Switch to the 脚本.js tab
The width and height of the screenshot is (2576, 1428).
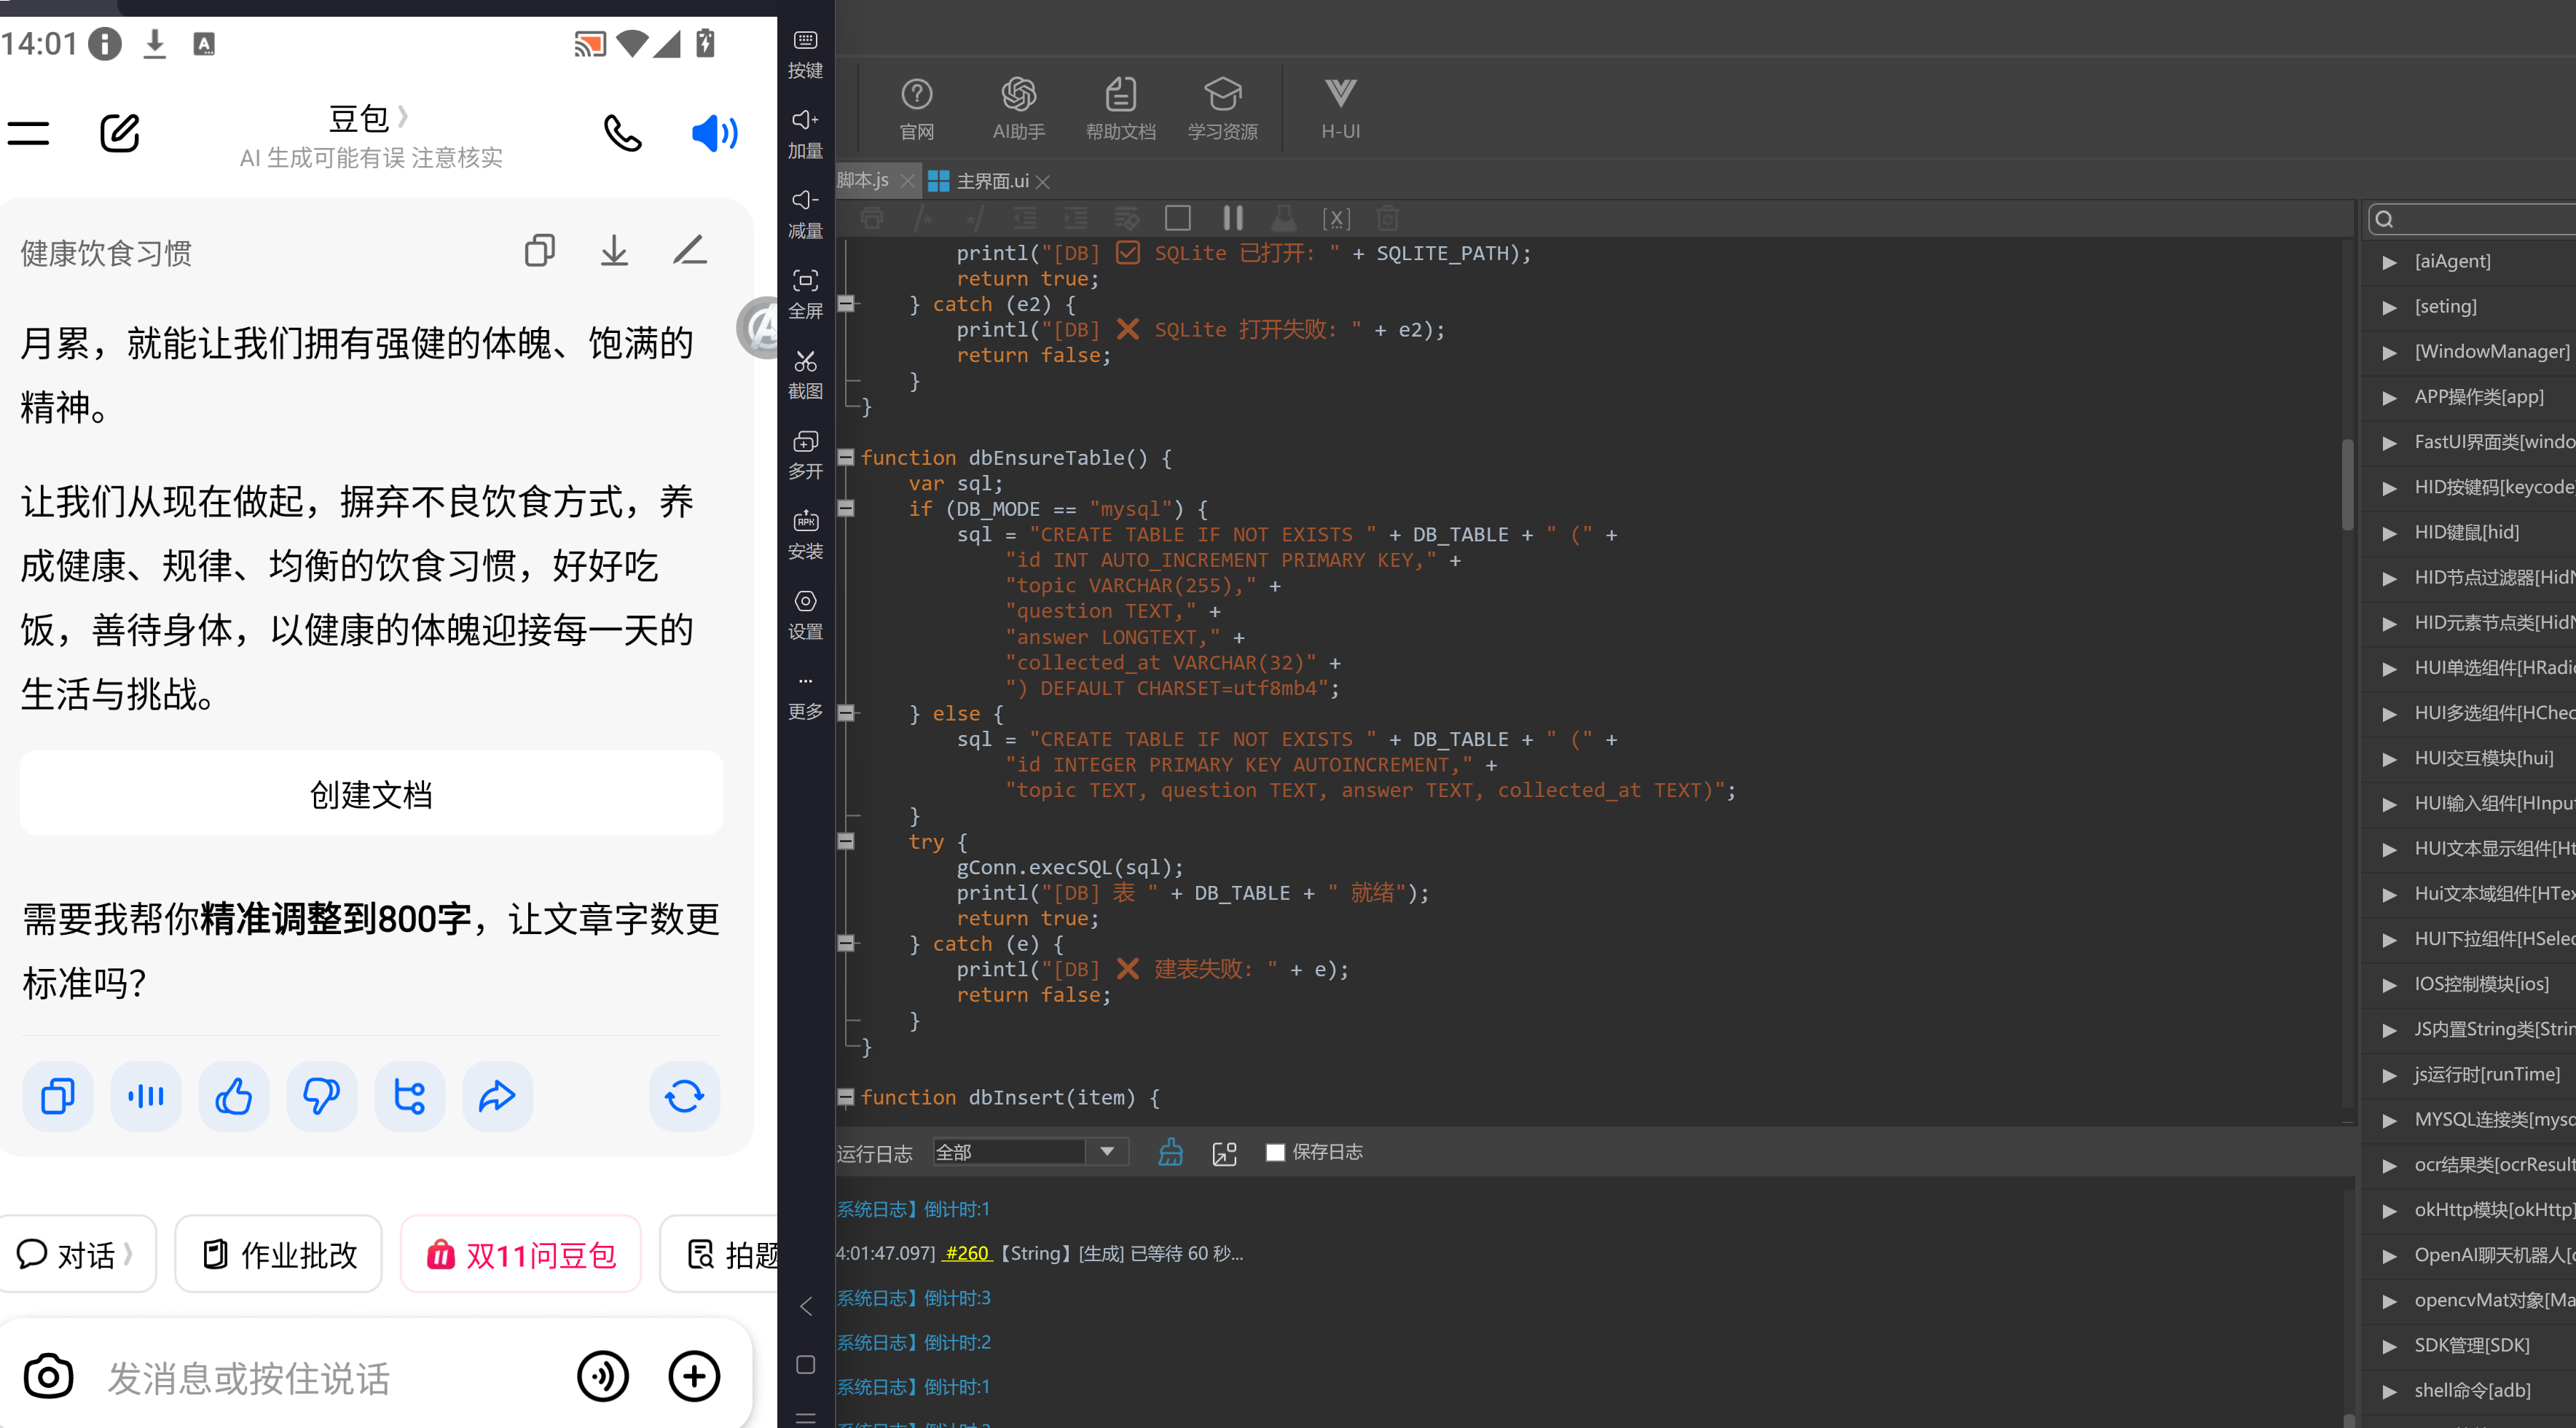(863, 181)
